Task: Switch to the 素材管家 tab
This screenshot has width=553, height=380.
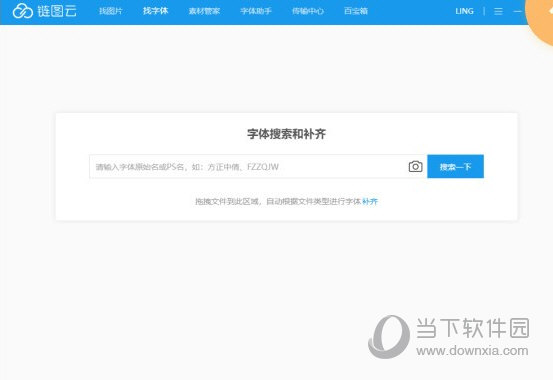Action: 204,11
